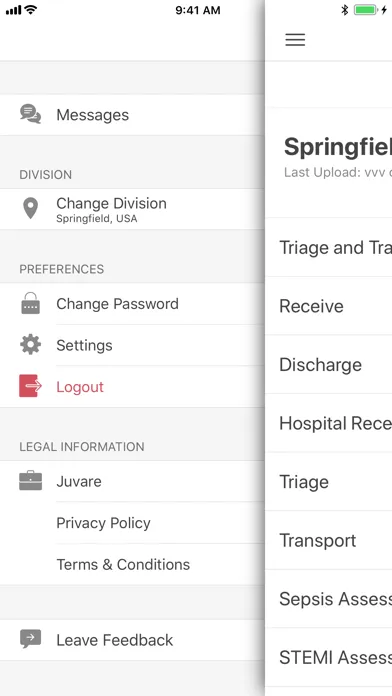Select the Receive row

pyautogui.click(x=329, y=306)
